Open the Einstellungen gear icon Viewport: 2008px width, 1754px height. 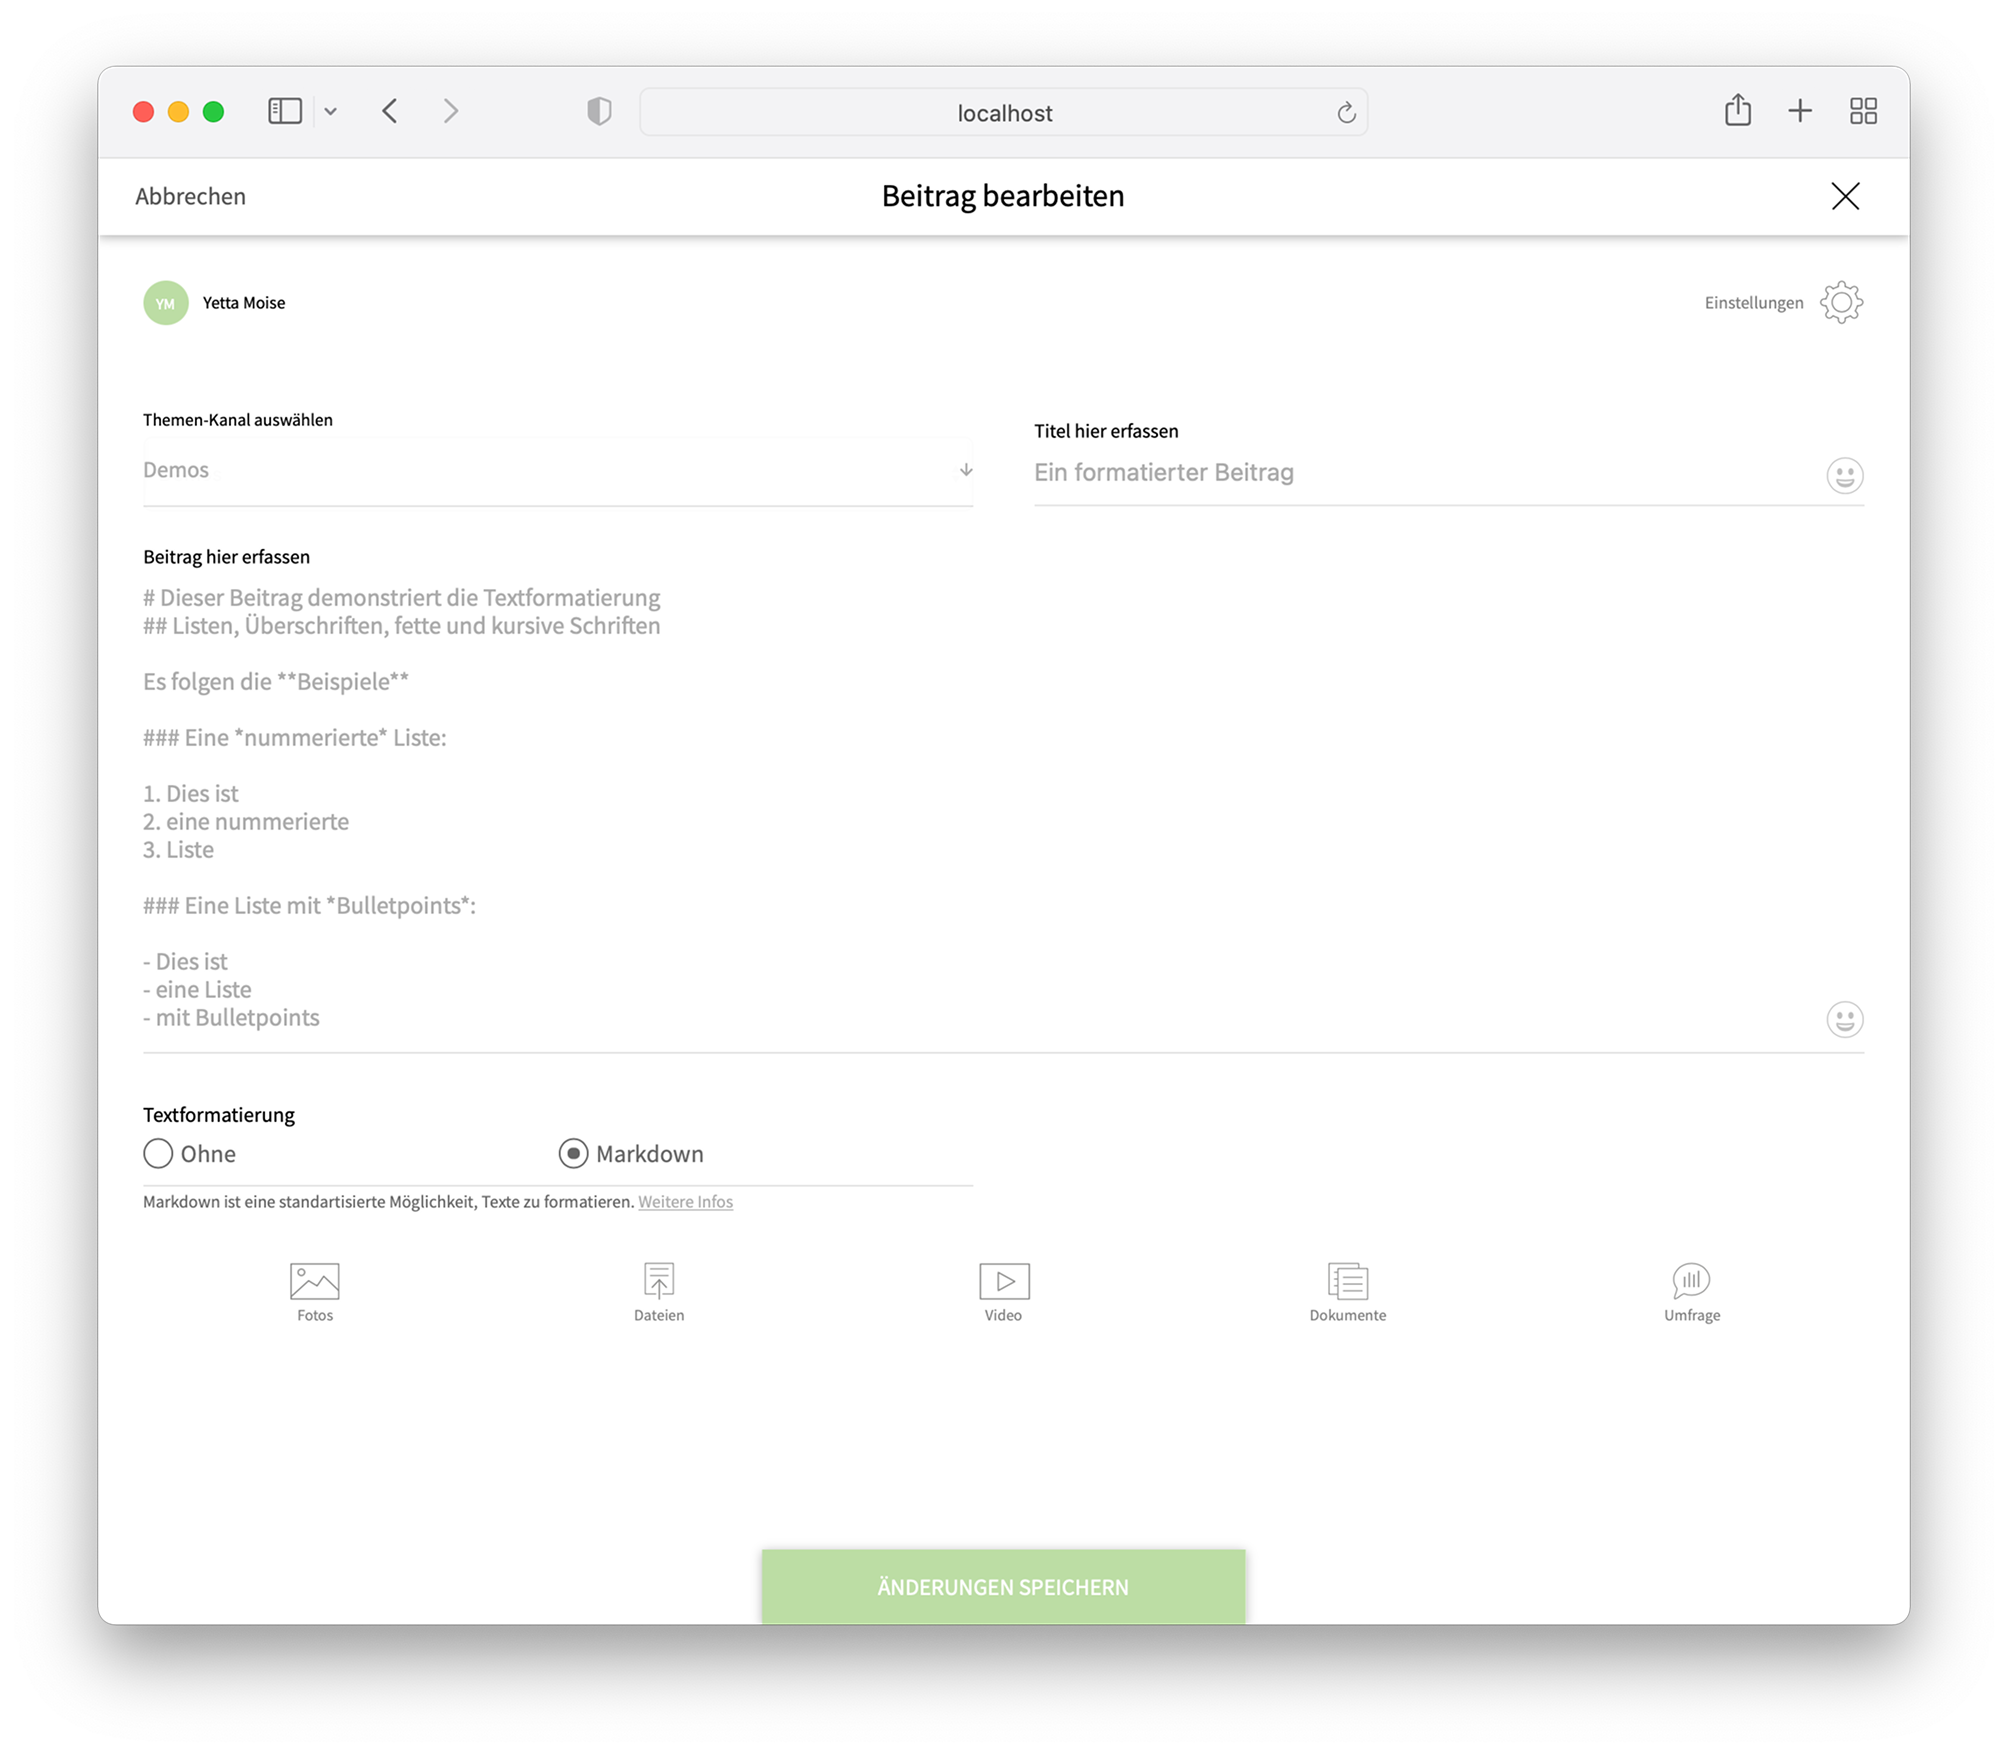(1841, 302)
